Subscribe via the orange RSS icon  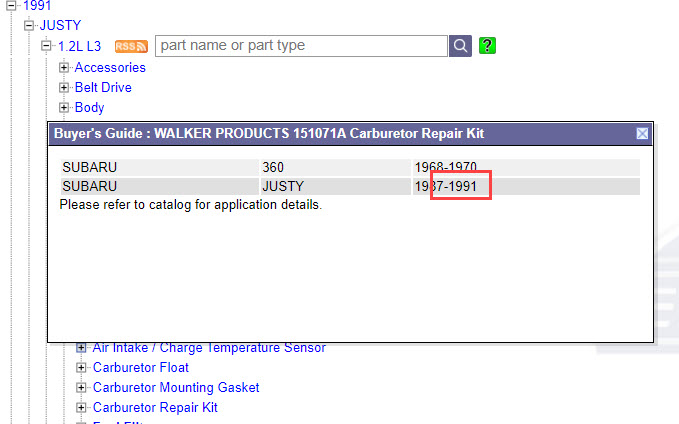pyautogui.click(x=131, y=46)
